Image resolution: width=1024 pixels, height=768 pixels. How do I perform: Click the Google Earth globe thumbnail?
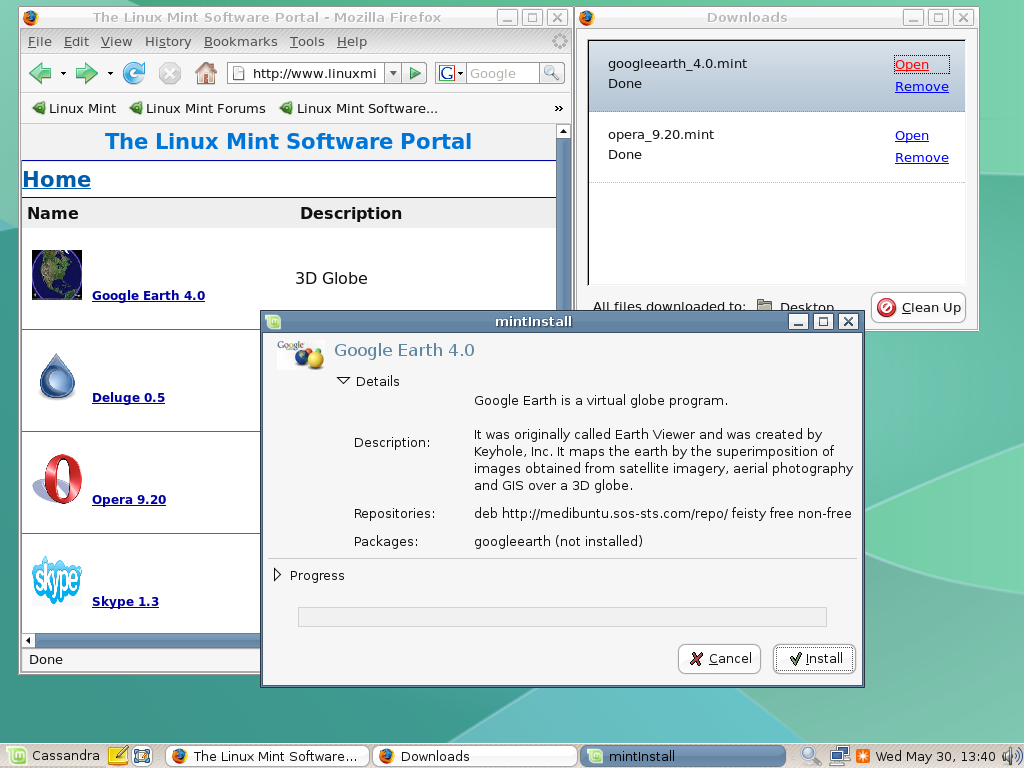57,274
